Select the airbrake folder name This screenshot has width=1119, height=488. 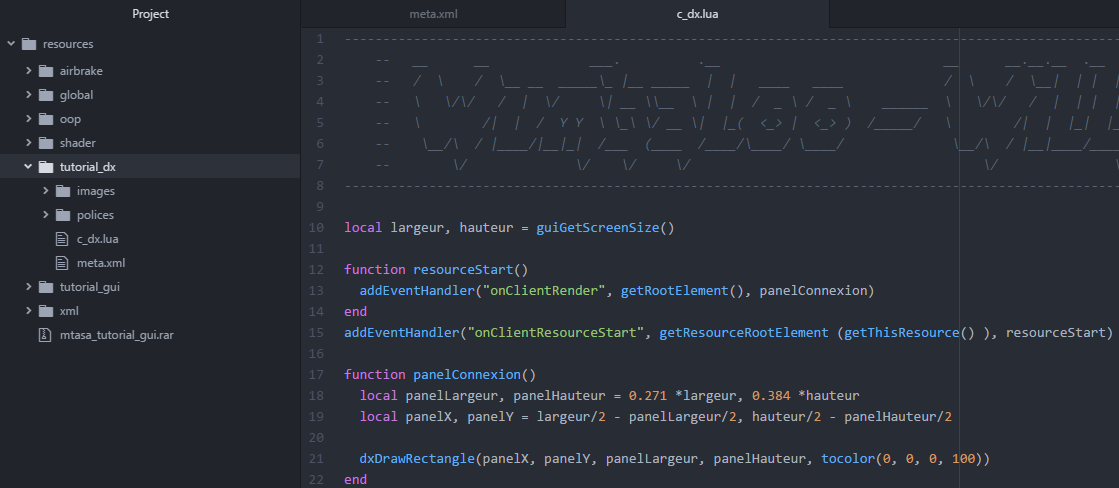[81, 71]
